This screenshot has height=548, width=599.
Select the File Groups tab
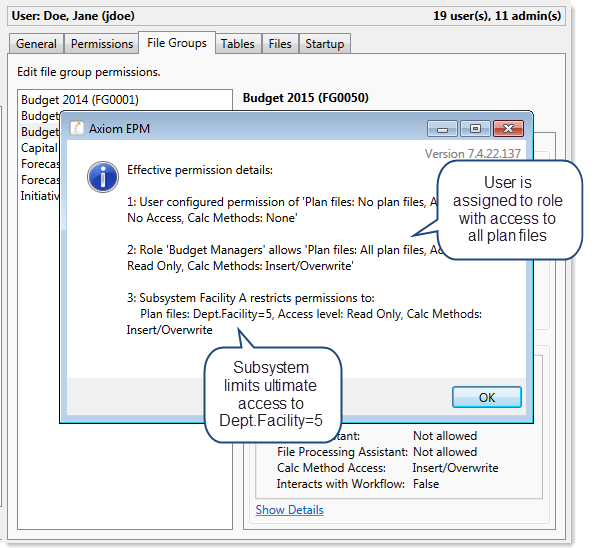click(x=177, y=43)
